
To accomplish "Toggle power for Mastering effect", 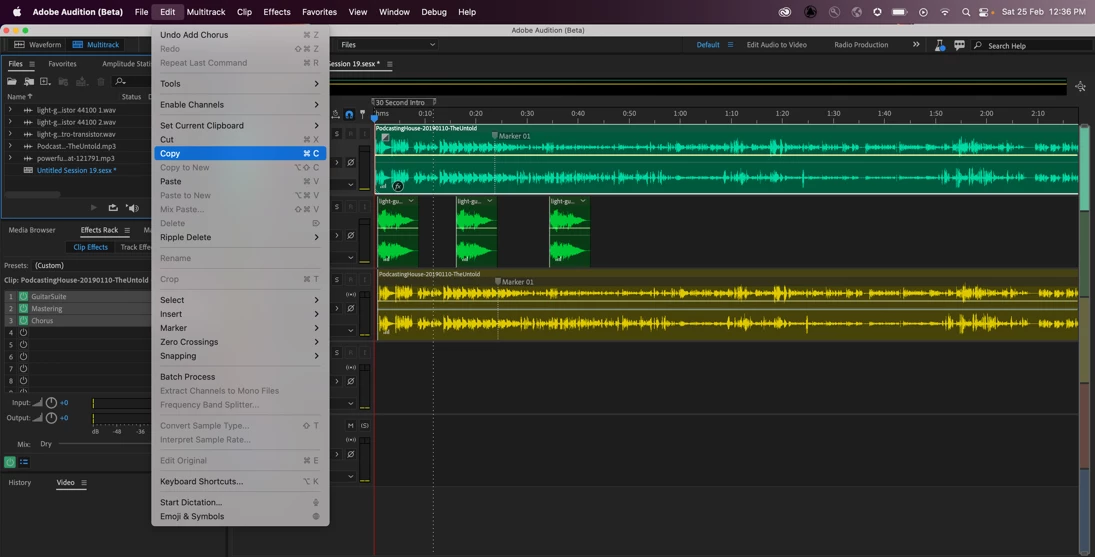I will click(23, 309).
